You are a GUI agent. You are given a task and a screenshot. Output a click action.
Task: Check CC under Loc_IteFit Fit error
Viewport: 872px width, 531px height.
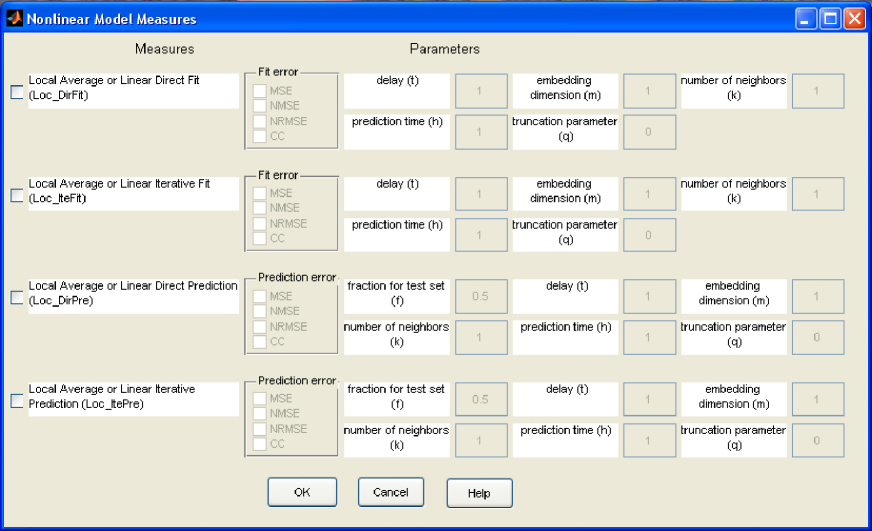pos(259,239)
